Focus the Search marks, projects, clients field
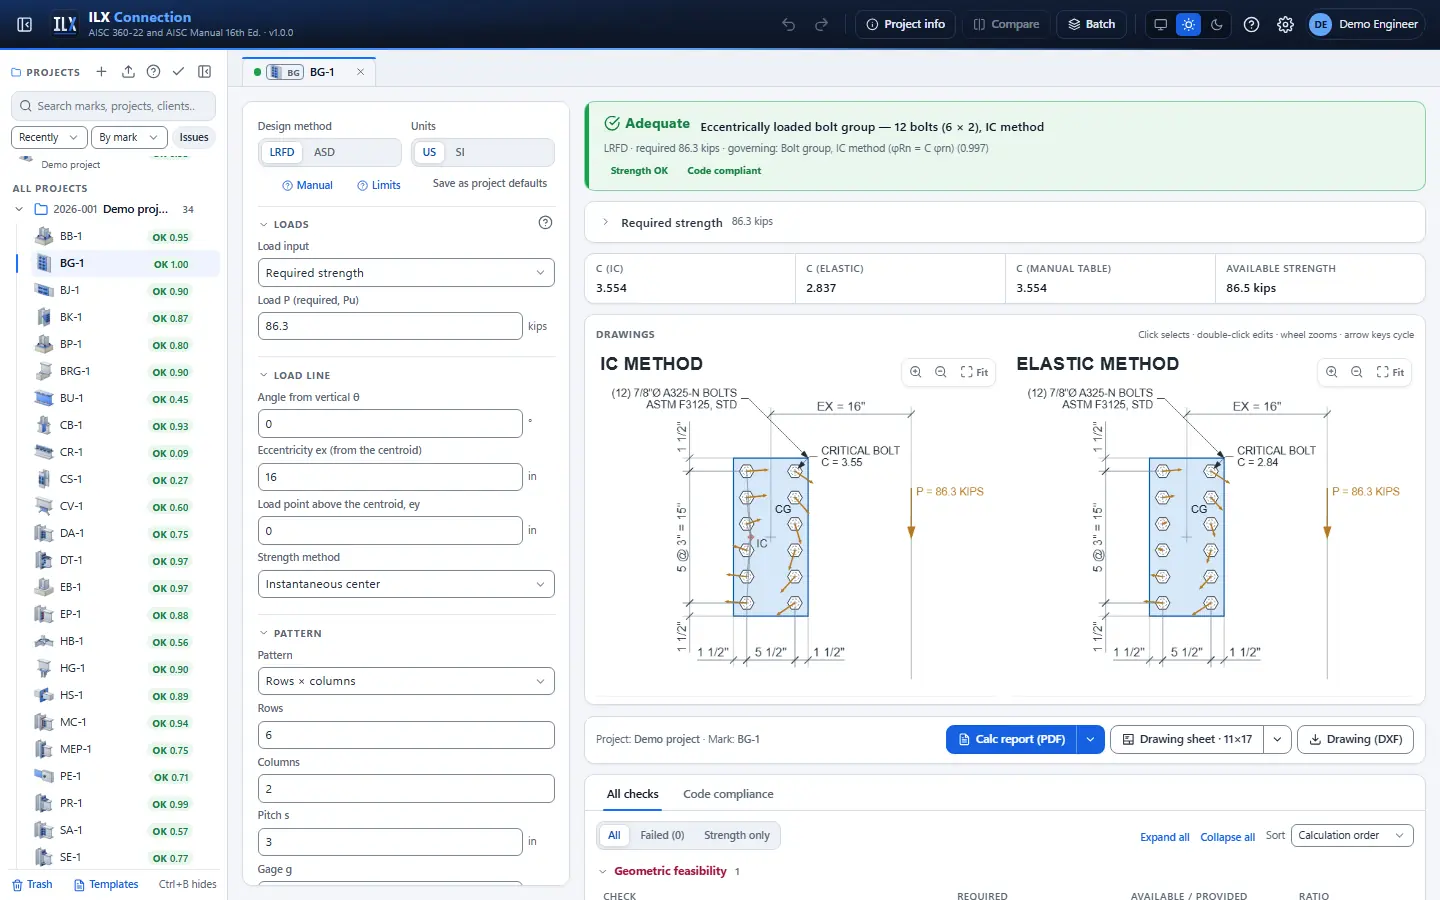This screenshot has width=1440, height=900. (115, 106)
